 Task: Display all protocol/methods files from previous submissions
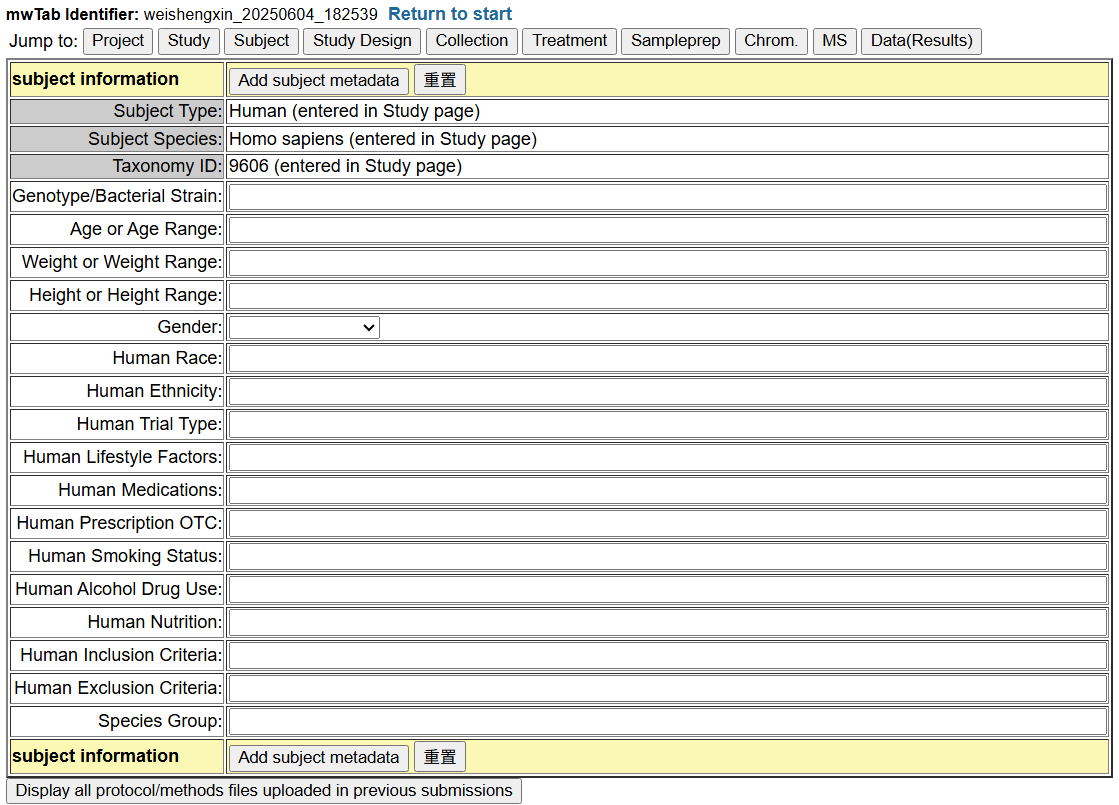[x=264, y=791]
